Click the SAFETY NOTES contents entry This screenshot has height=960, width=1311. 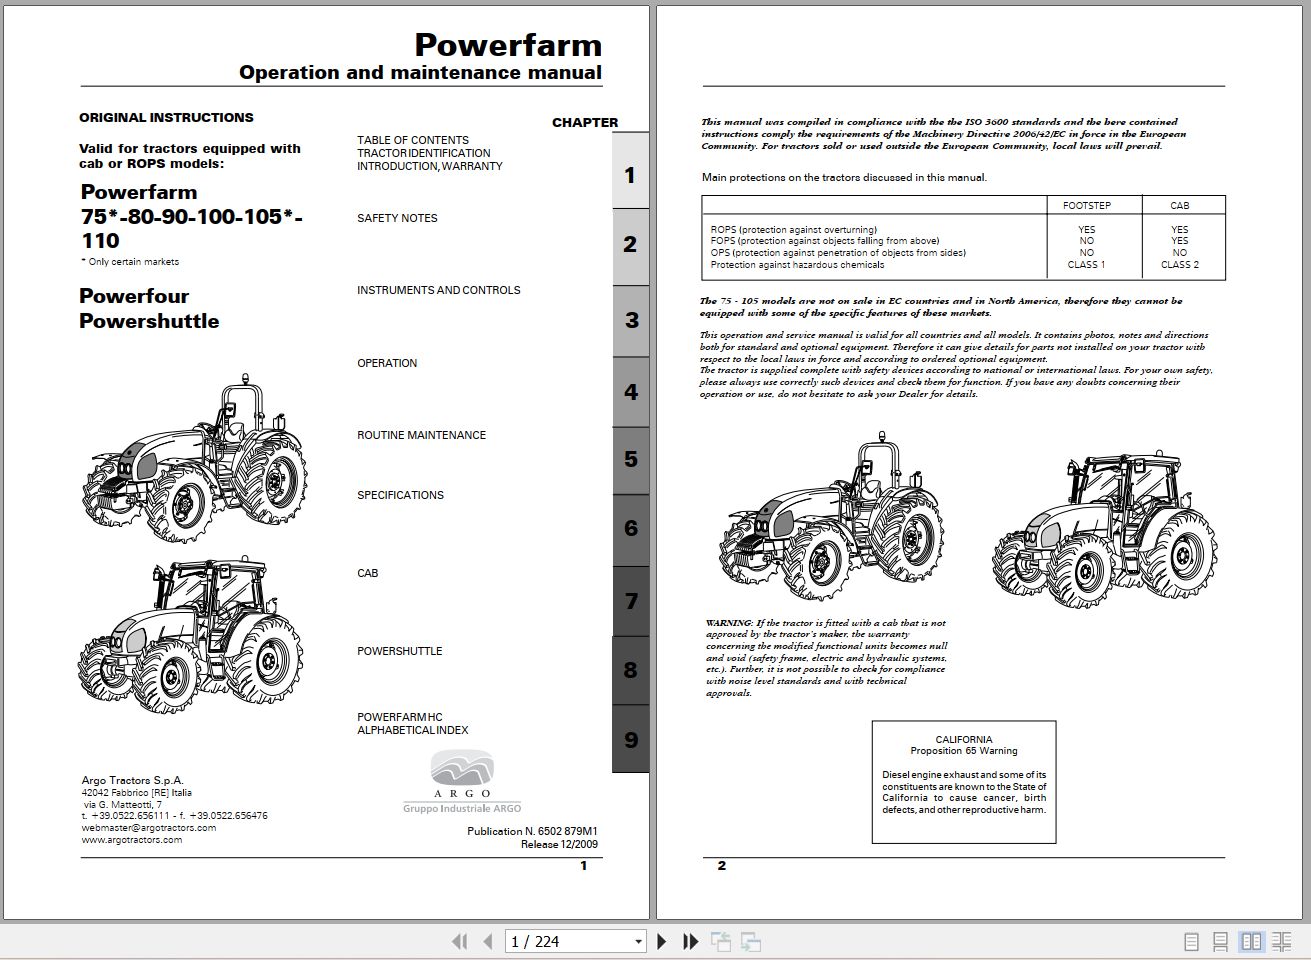tap(397, 218)
